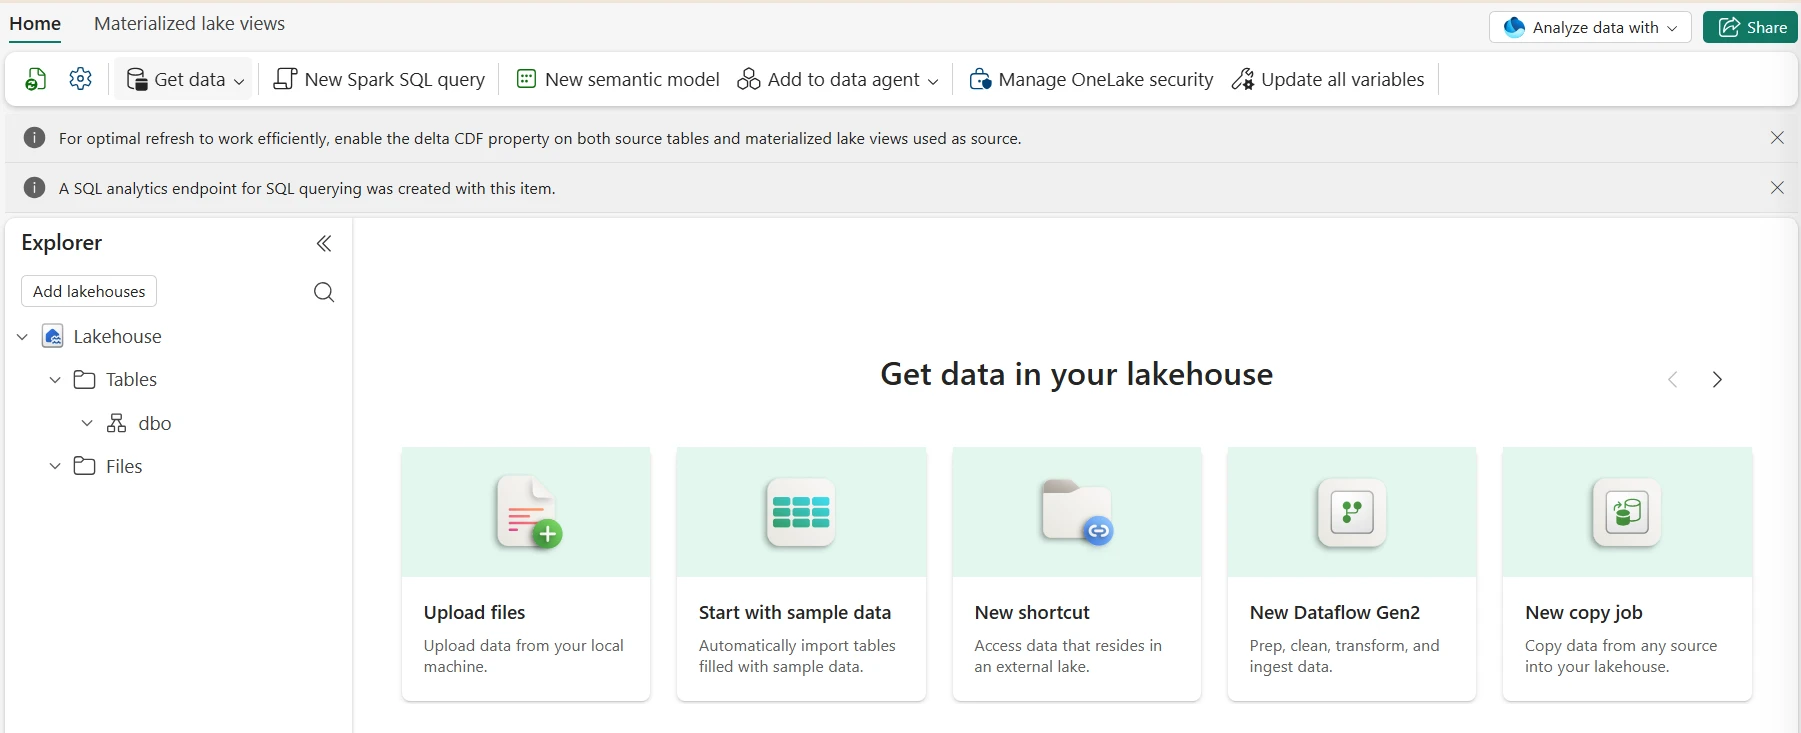Screen dimensions: 1801x733
Task: Click the Tables folder icon
Action: (85, 380)
